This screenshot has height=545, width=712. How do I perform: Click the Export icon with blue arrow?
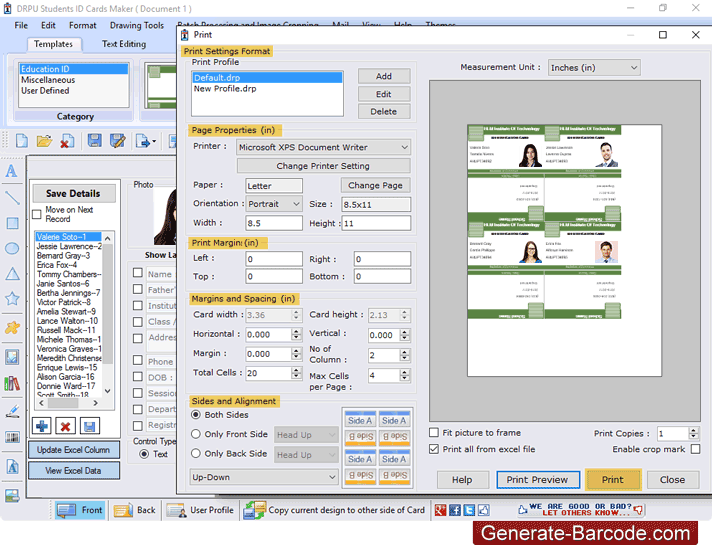pyautogui.click(x=143, y=141)
